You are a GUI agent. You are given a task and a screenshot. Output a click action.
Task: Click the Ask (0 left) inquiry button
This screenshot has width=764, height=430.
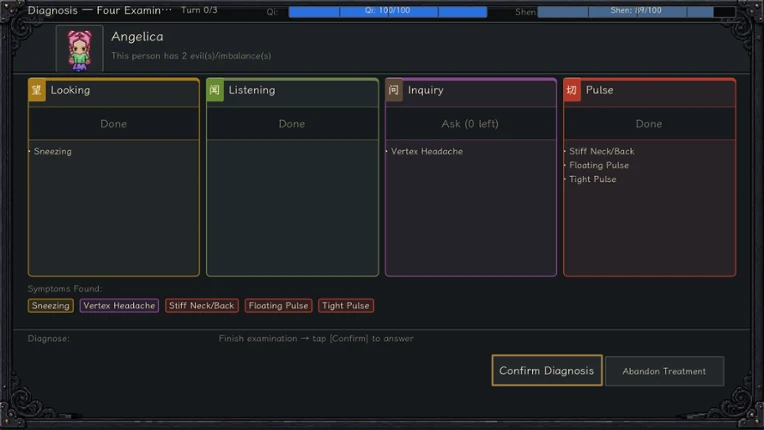[x=470, y=124]
